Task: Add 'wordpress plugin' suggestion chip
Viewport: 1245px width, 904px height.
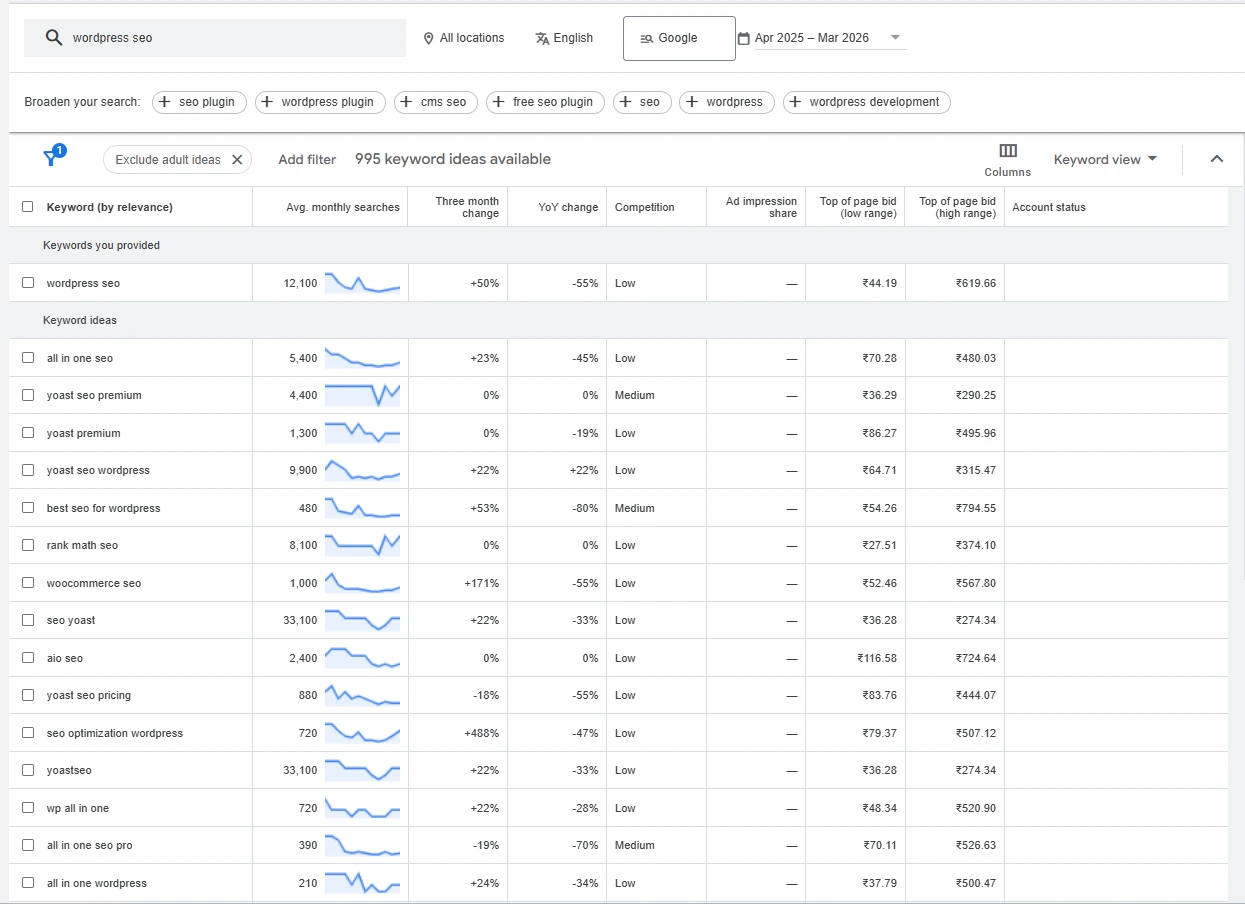Action: click(x=320, y=102)
